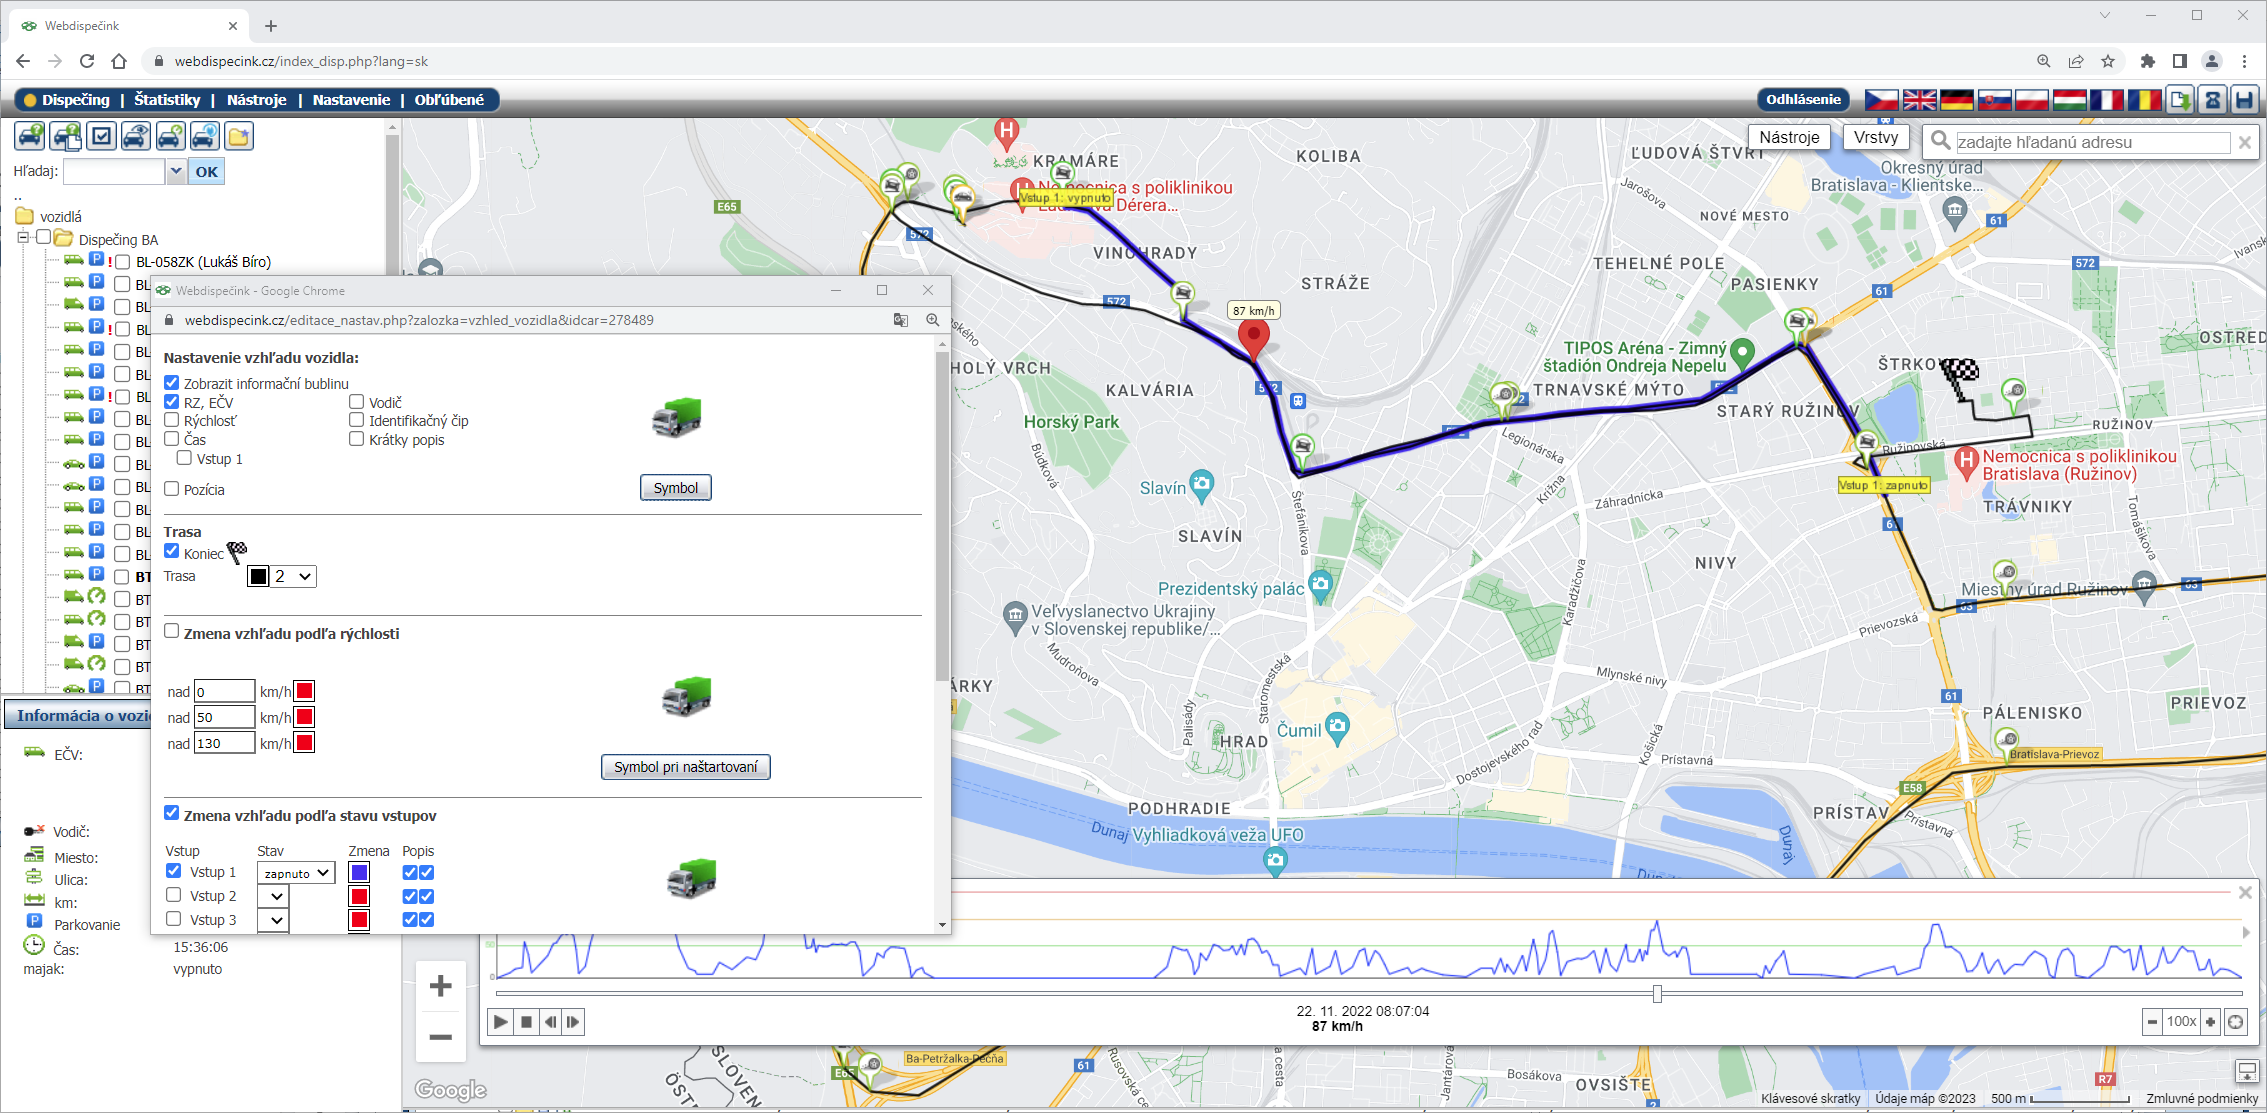
Task: Uncheck the Koniec route end checkbox
Action: pos(172,552)
